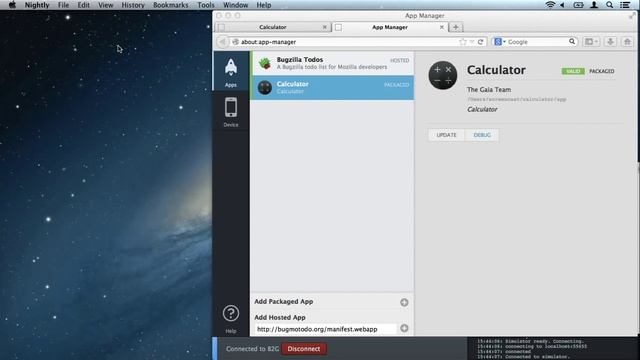Screen dimensions: 640x360
Task: Click the green VALID badge
Action: pyautogui.click(x=573, y=71)
